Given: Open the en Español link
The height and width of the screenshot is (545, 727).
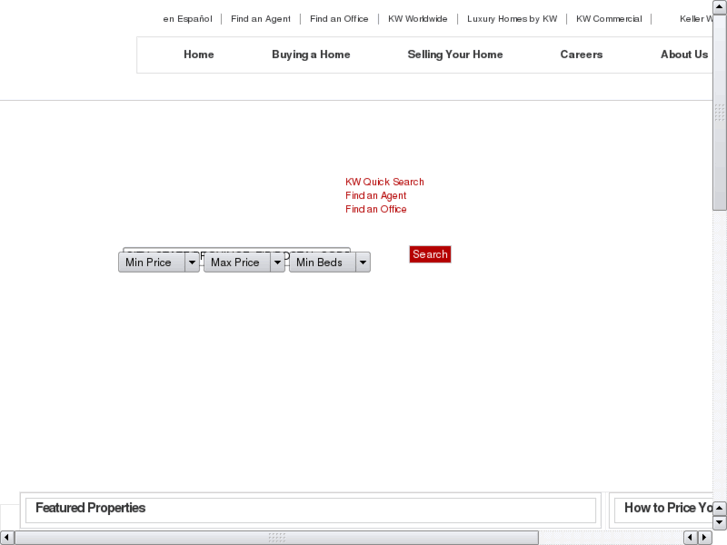Looking at the screenshot, I should 187,19.
